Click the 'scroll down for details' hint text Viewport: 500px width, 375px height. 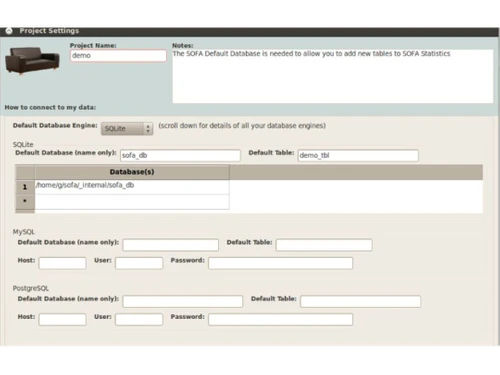[242, 126]
